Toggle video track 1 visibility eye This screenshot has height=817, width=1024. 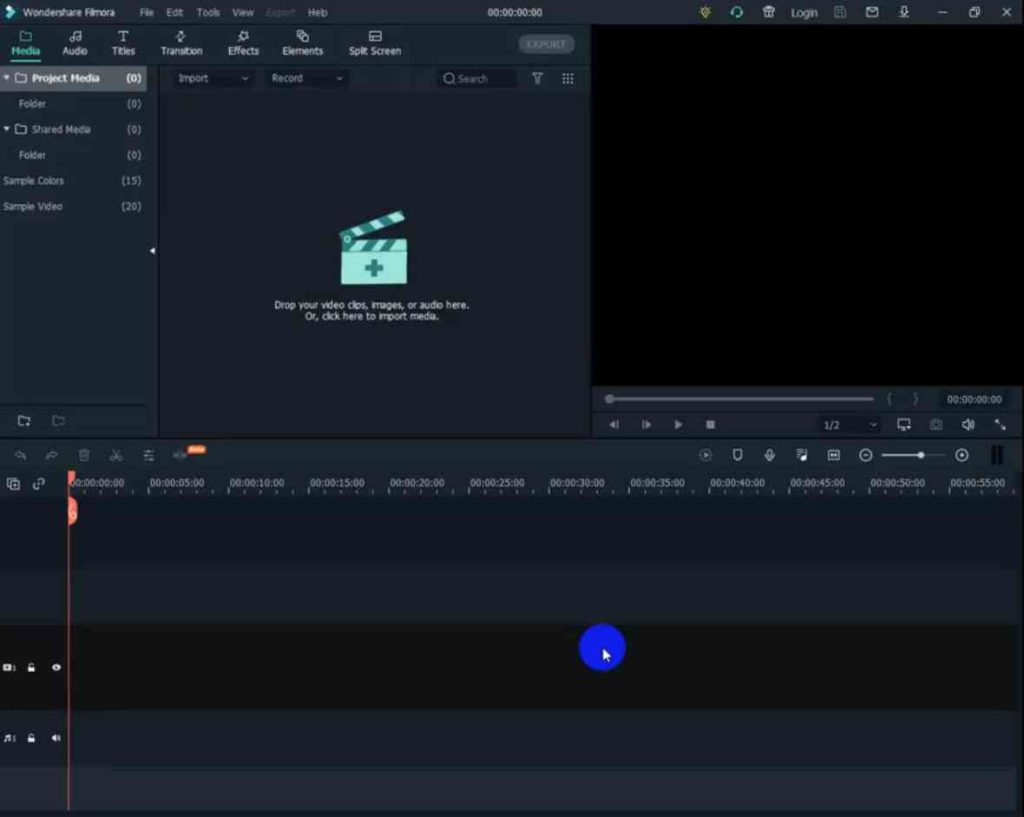(56, 667)
